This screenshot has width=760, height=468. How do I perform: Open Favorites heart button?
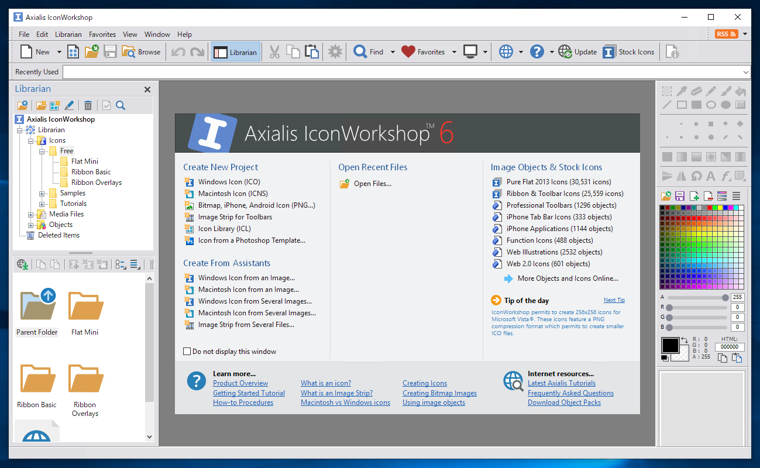pyautogui.click(x=423, y=52)
